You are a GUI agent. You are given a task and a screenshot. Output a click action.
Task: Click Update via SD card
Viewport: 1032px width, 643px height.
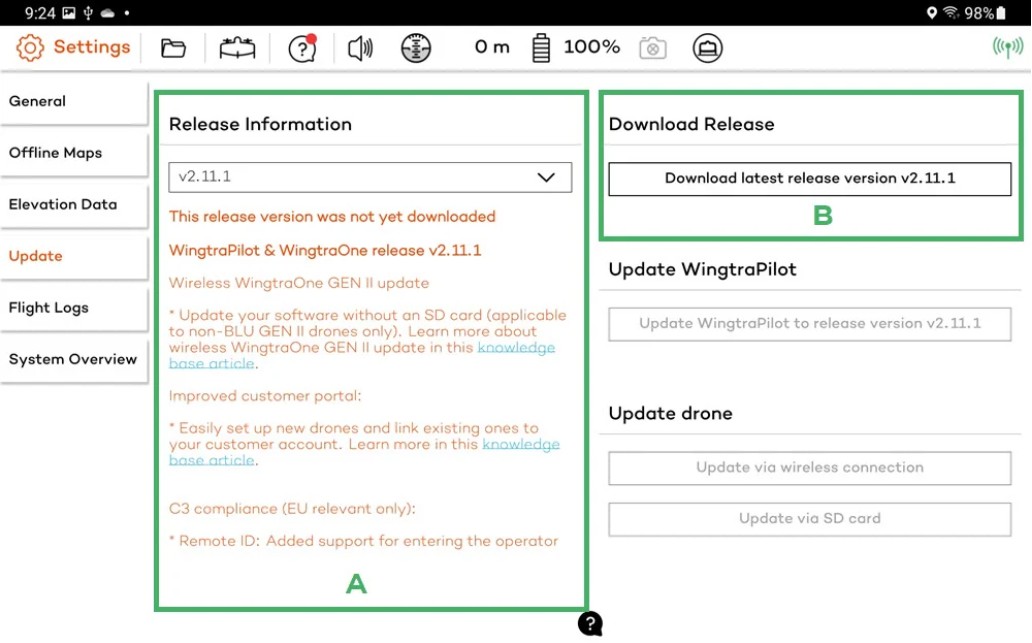coord(810,519)
